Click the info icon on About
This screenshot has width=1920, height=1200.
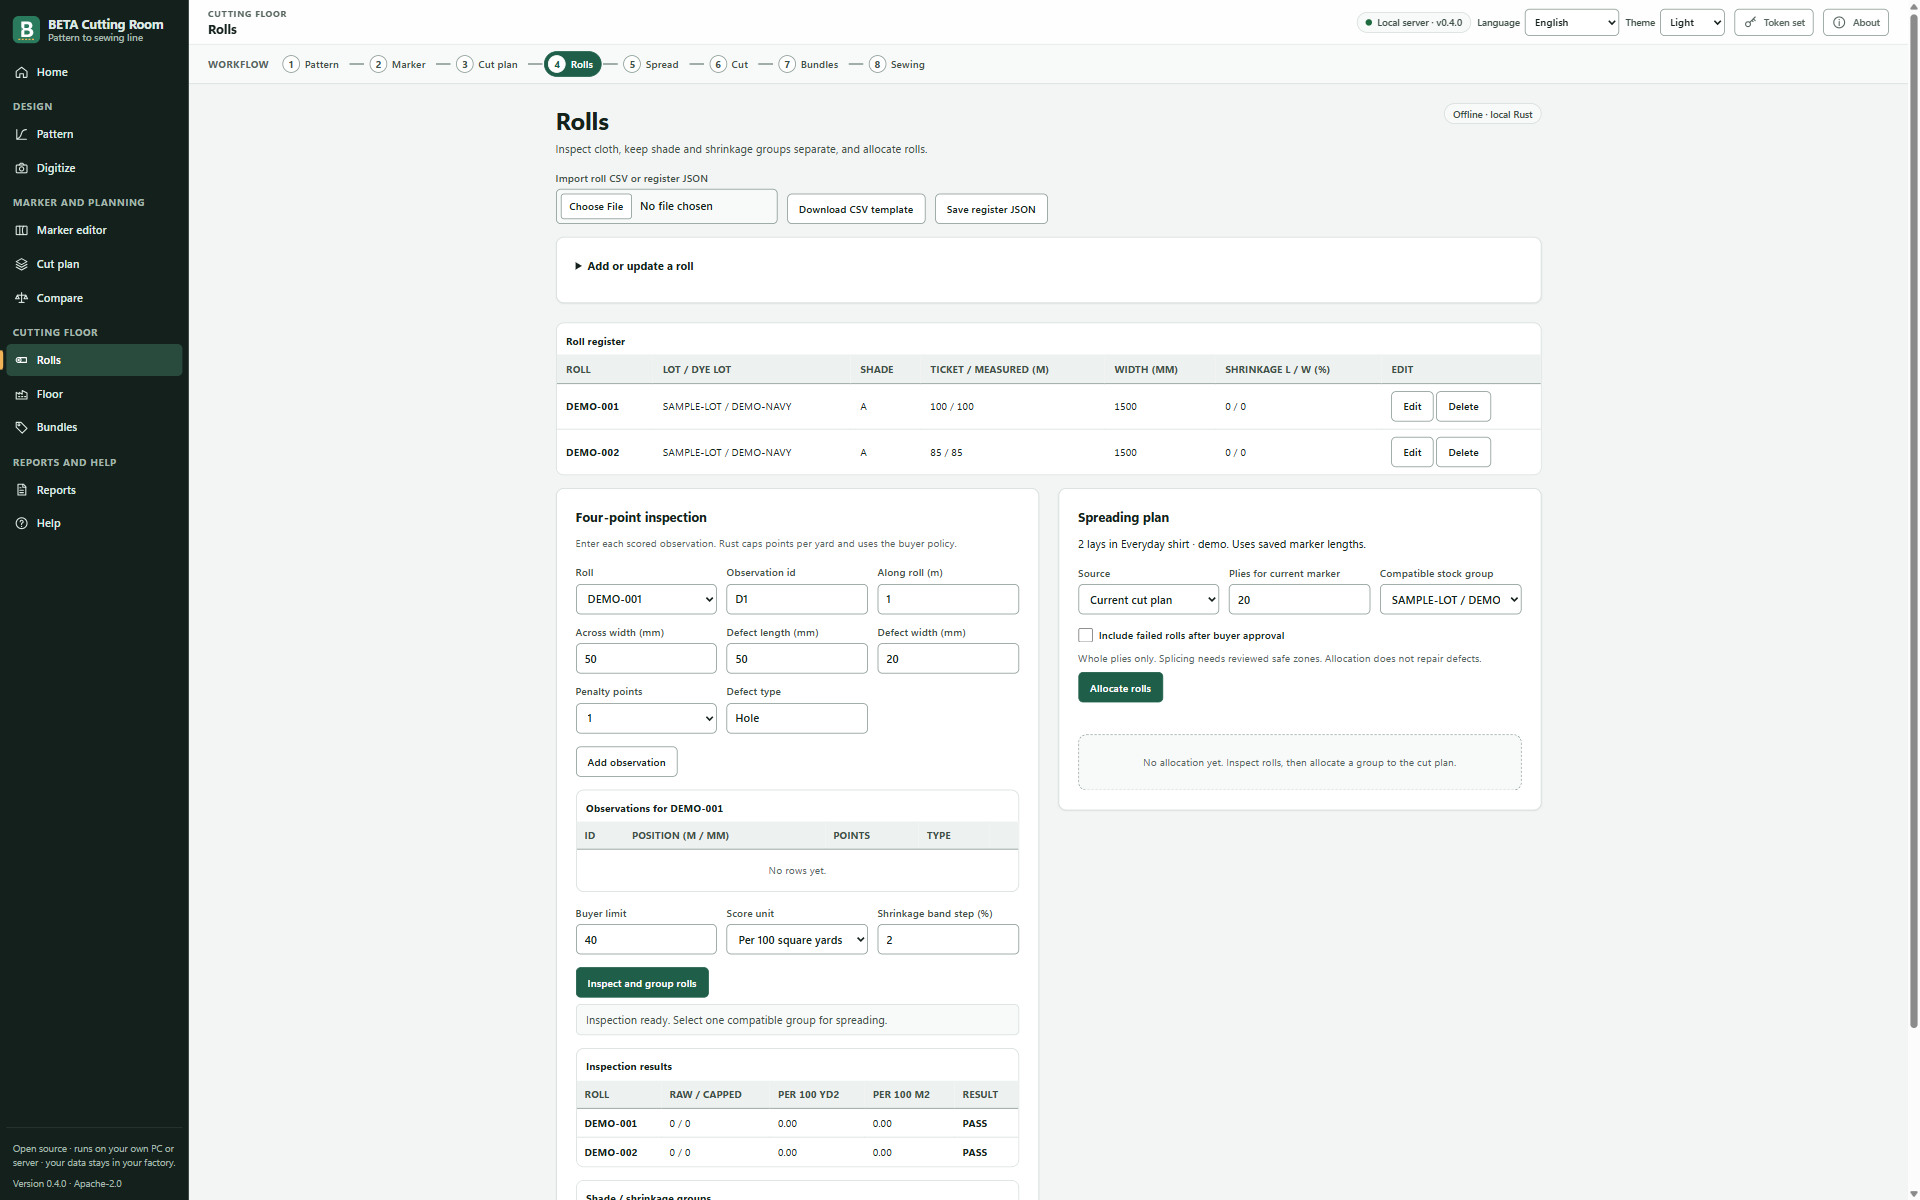click(x=1839, y=22)
